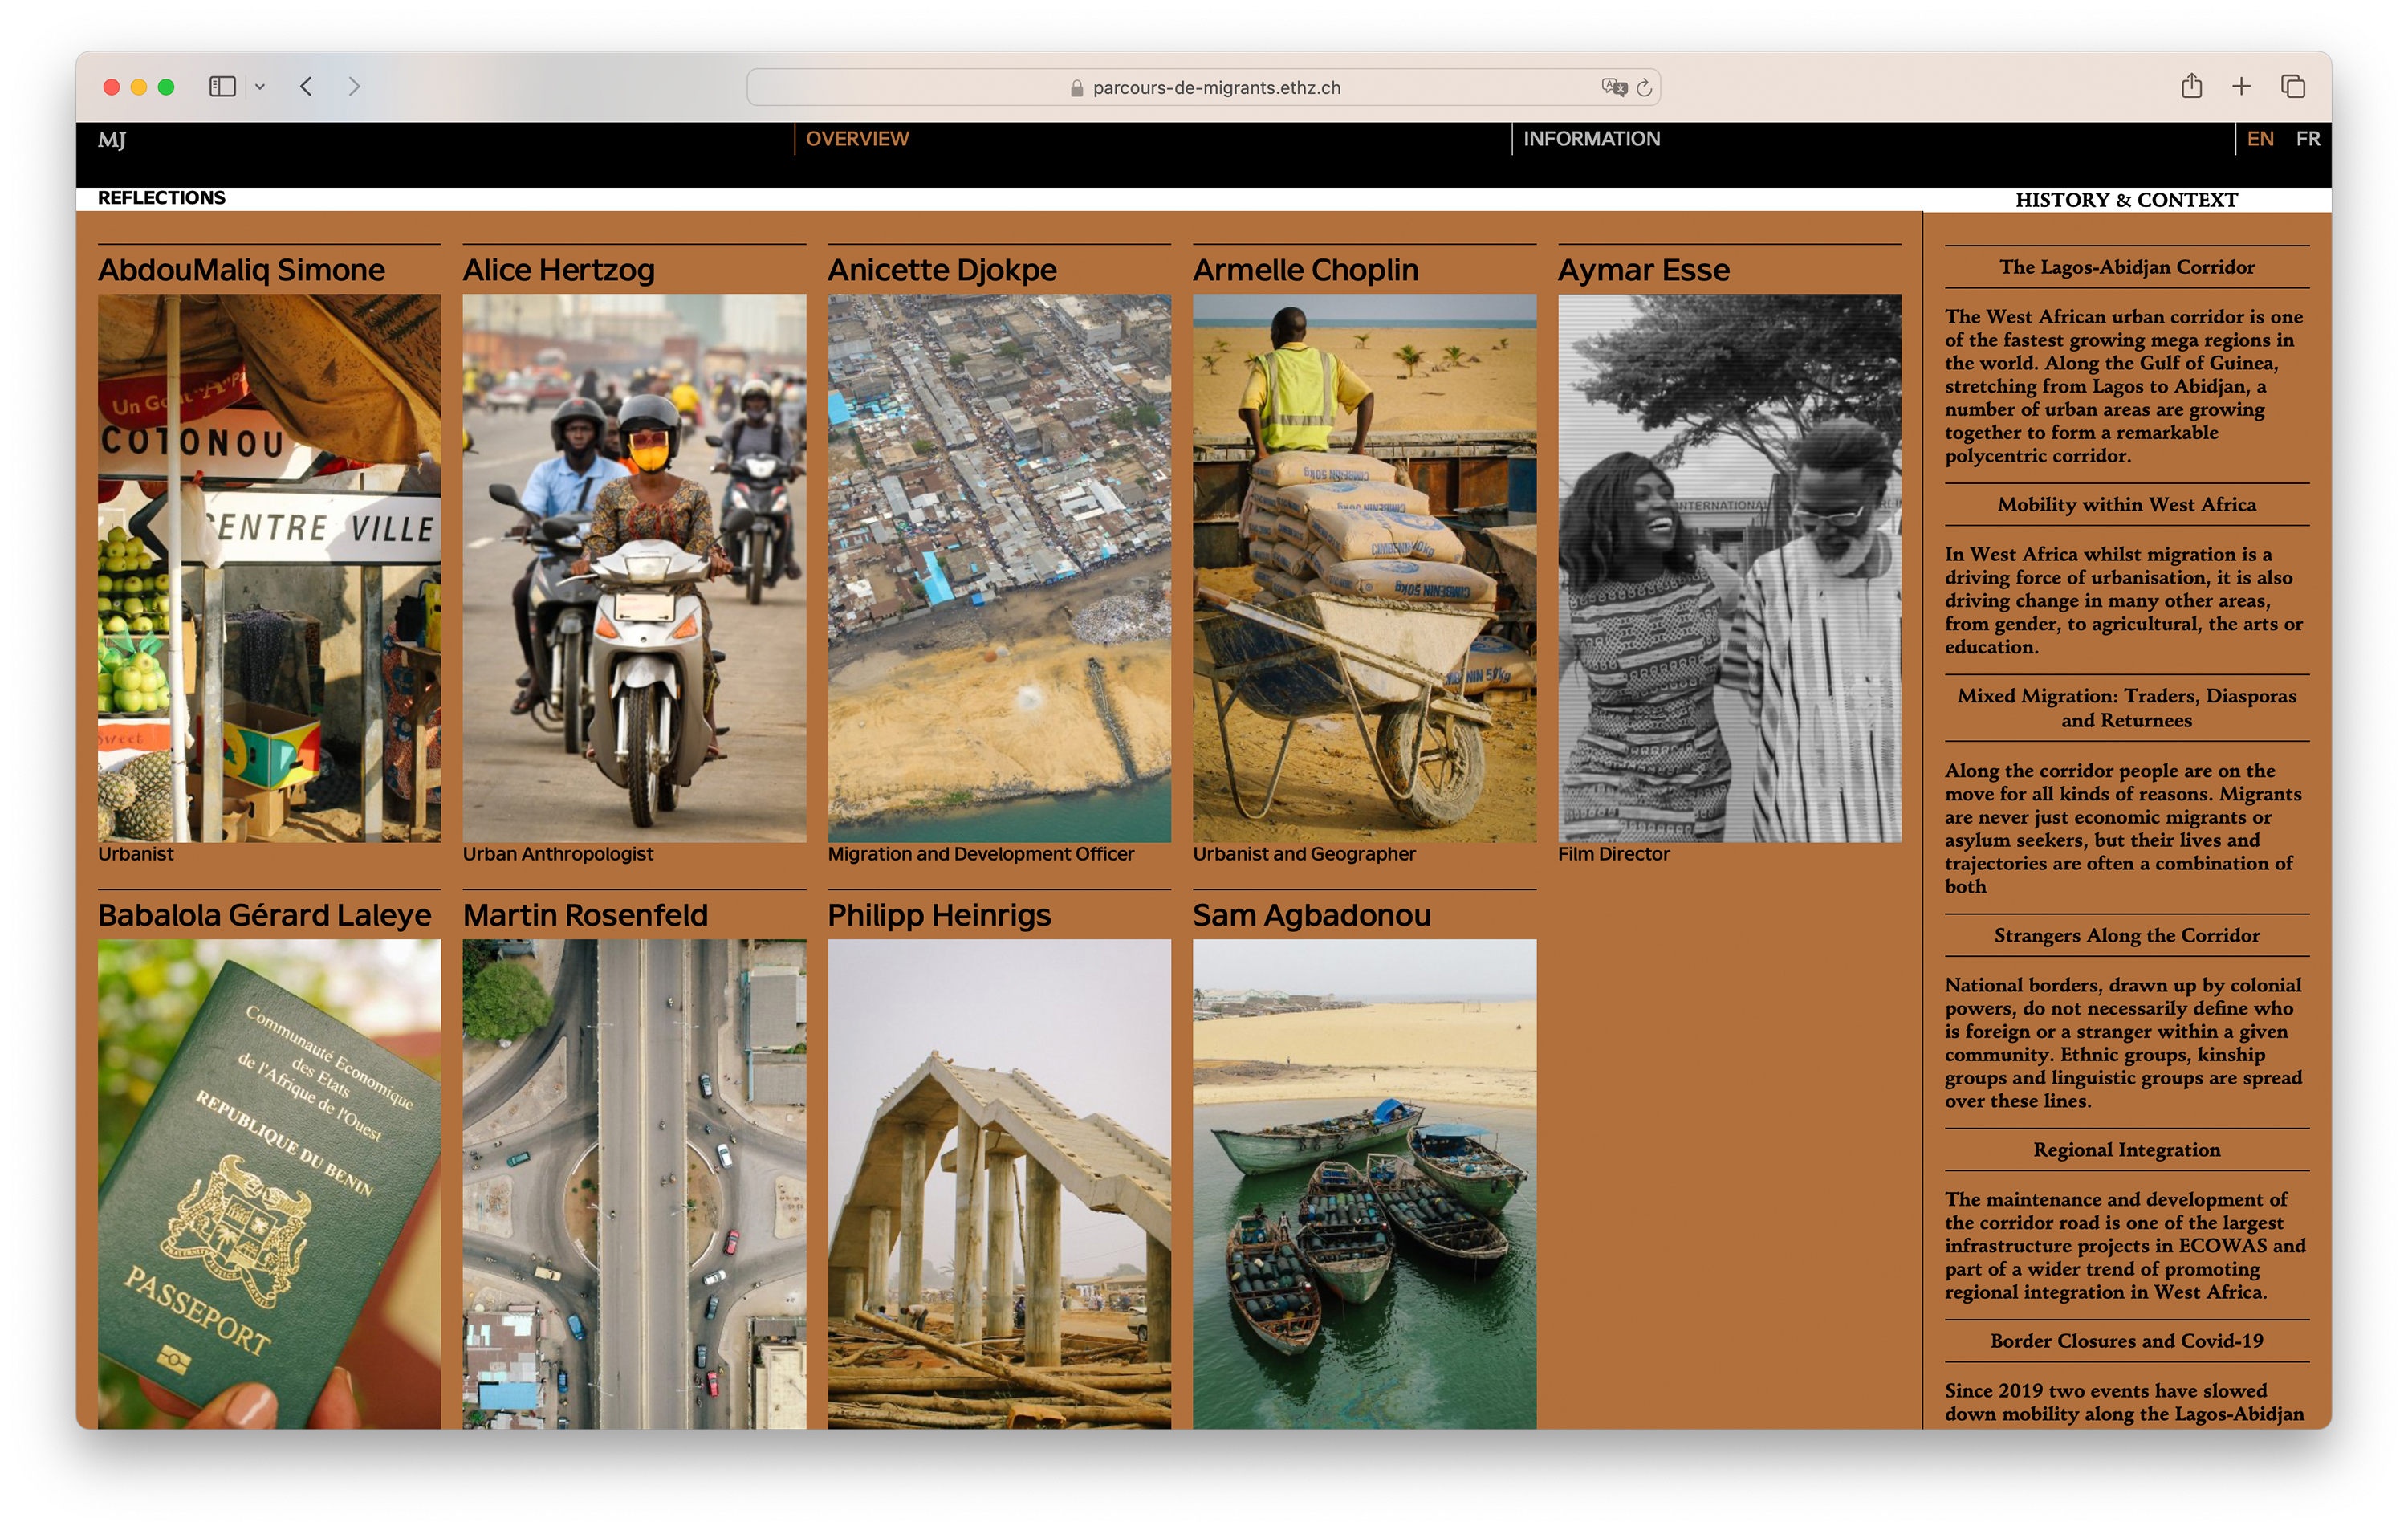Open a new tab with plus icon
Screen dimensions: 2408x1530
pyautogui.click(x=2241, y=87)
